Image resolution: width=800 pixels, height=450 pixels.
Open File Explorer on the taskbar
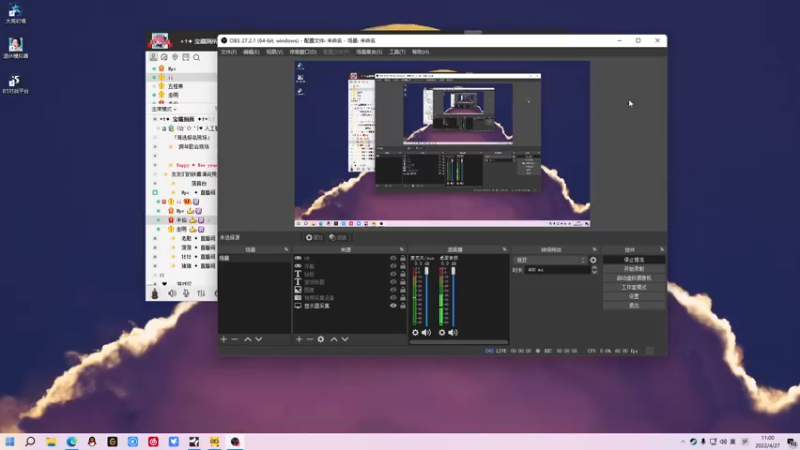(x=51, y=441)
